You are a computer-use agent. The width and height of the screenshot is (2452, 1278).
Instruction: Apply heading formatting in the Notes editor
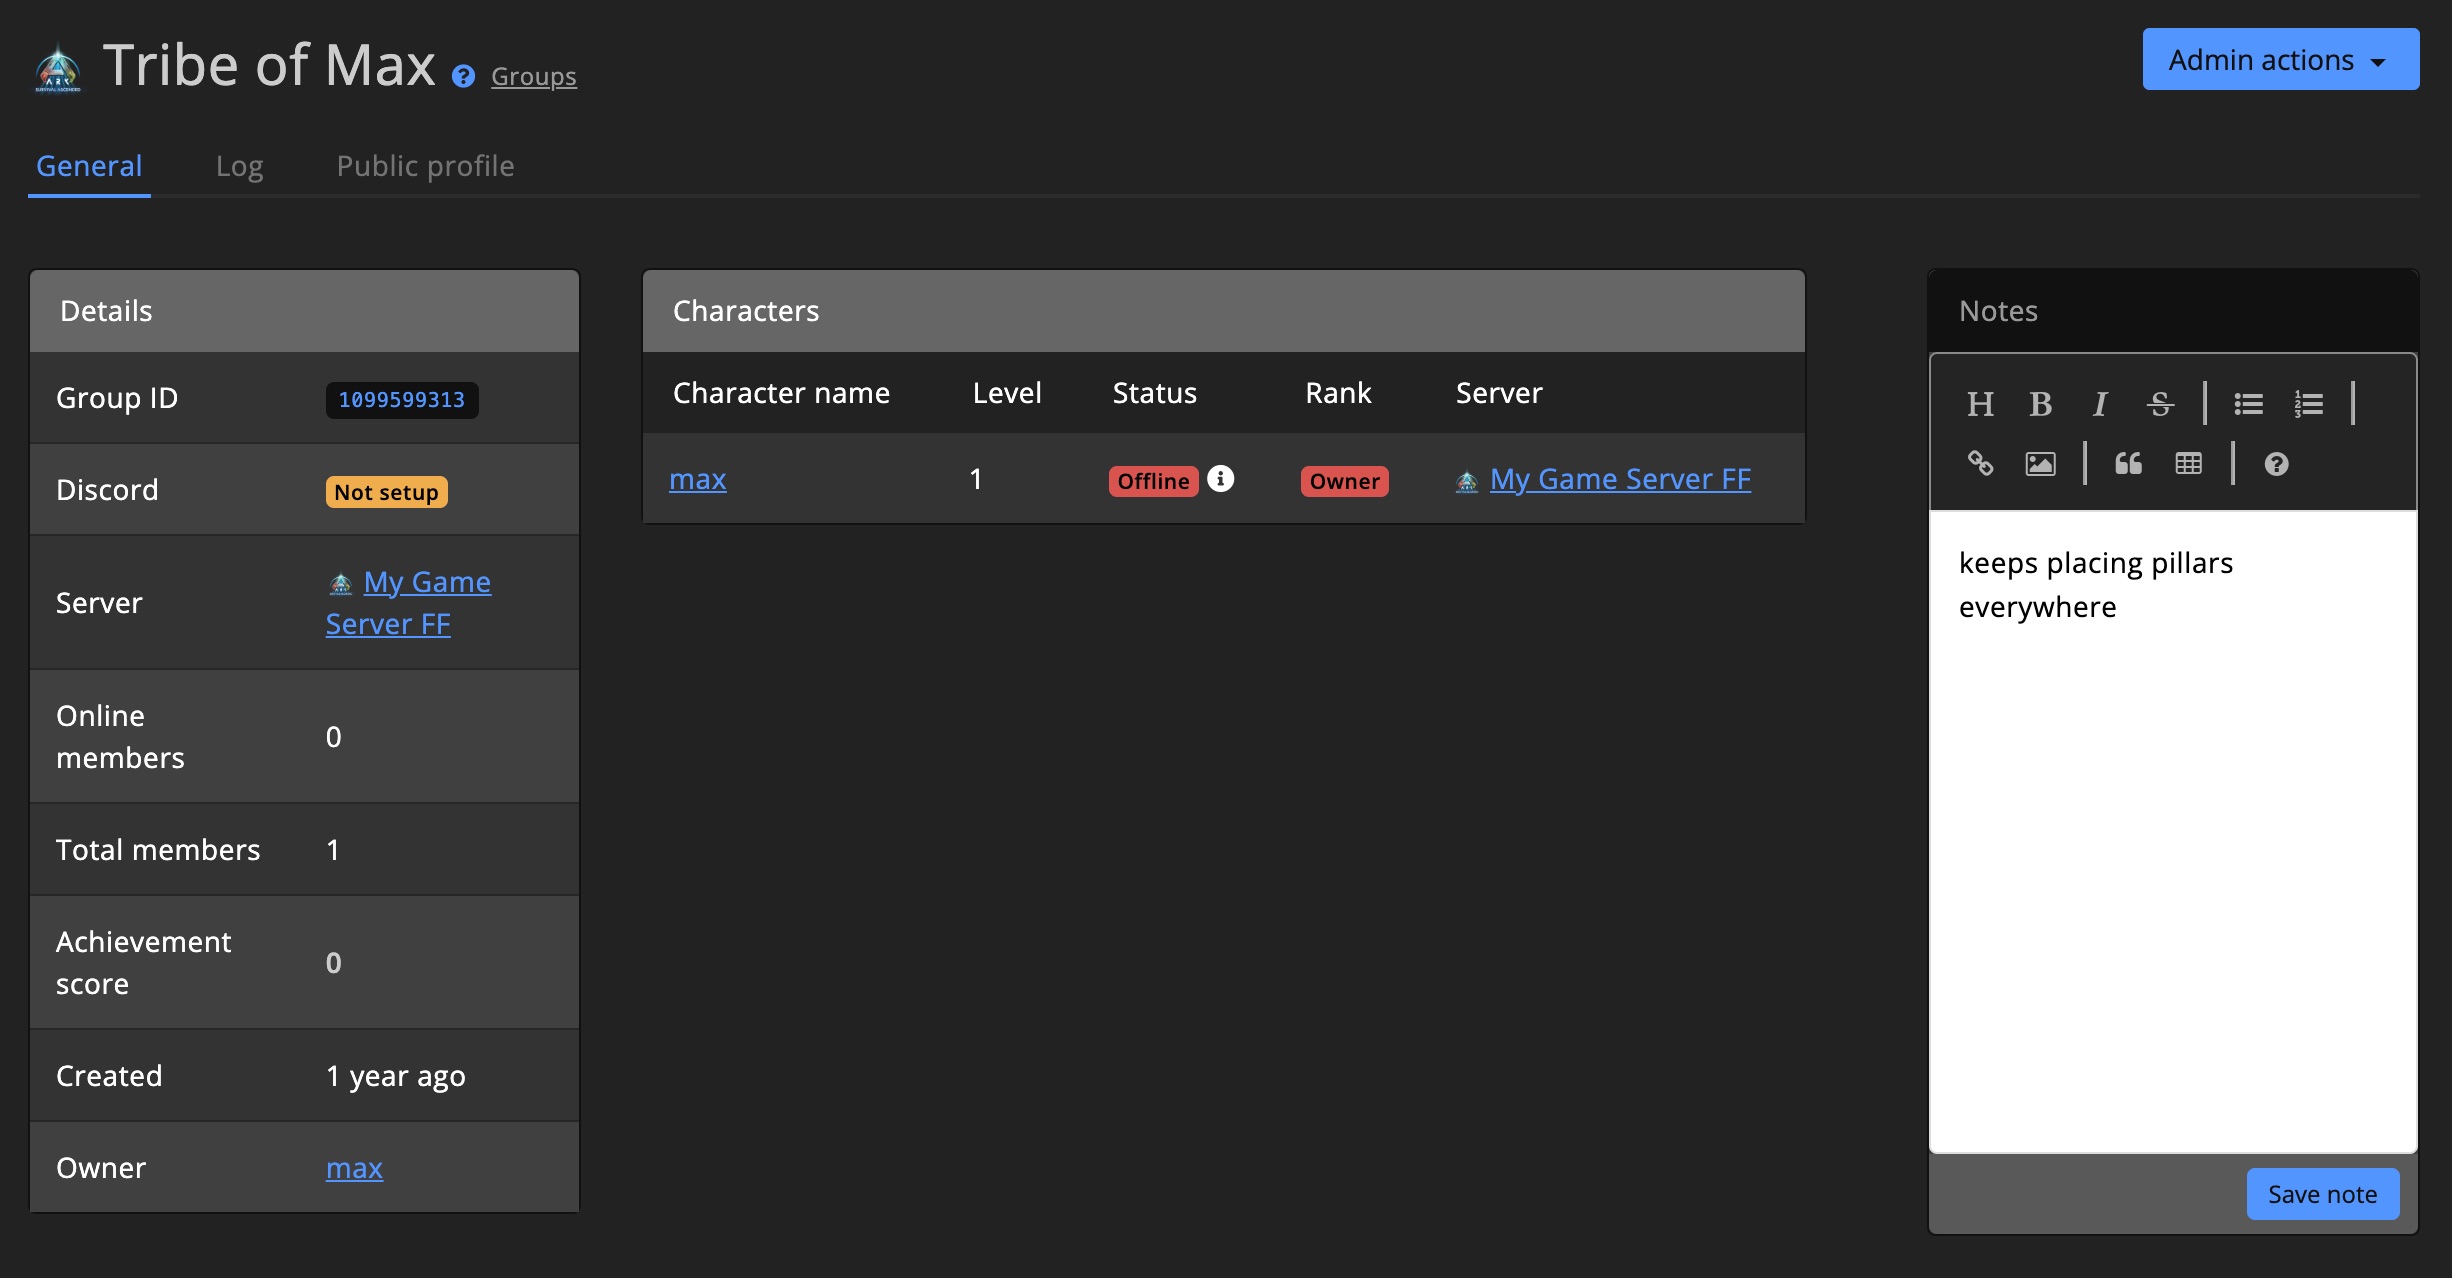(x=1981, y=404)
